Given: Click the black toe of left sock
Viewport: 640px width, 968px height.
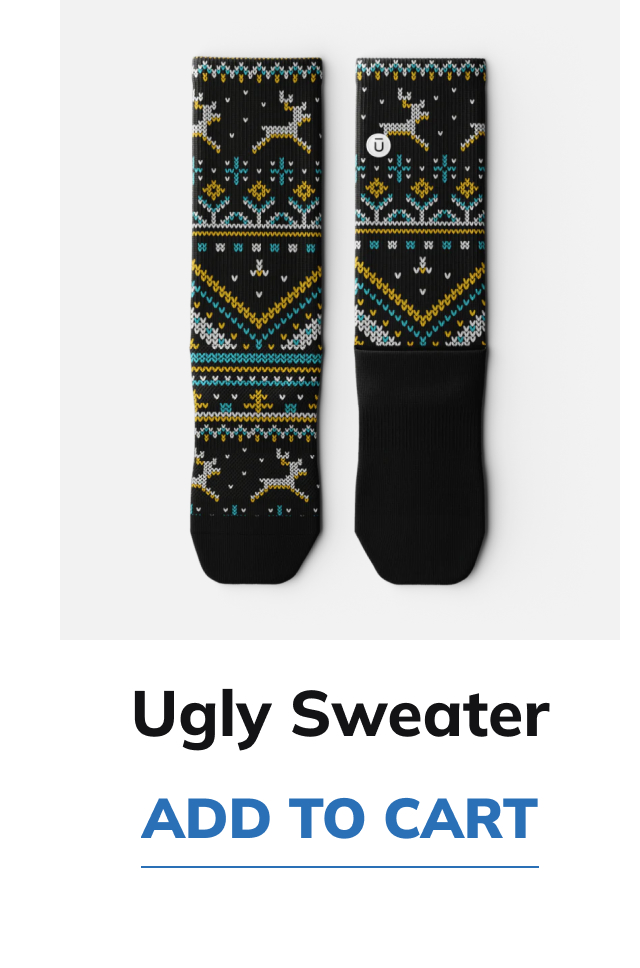Looking at the screenshot, I should pyautogui.click(x=256, y=556).
